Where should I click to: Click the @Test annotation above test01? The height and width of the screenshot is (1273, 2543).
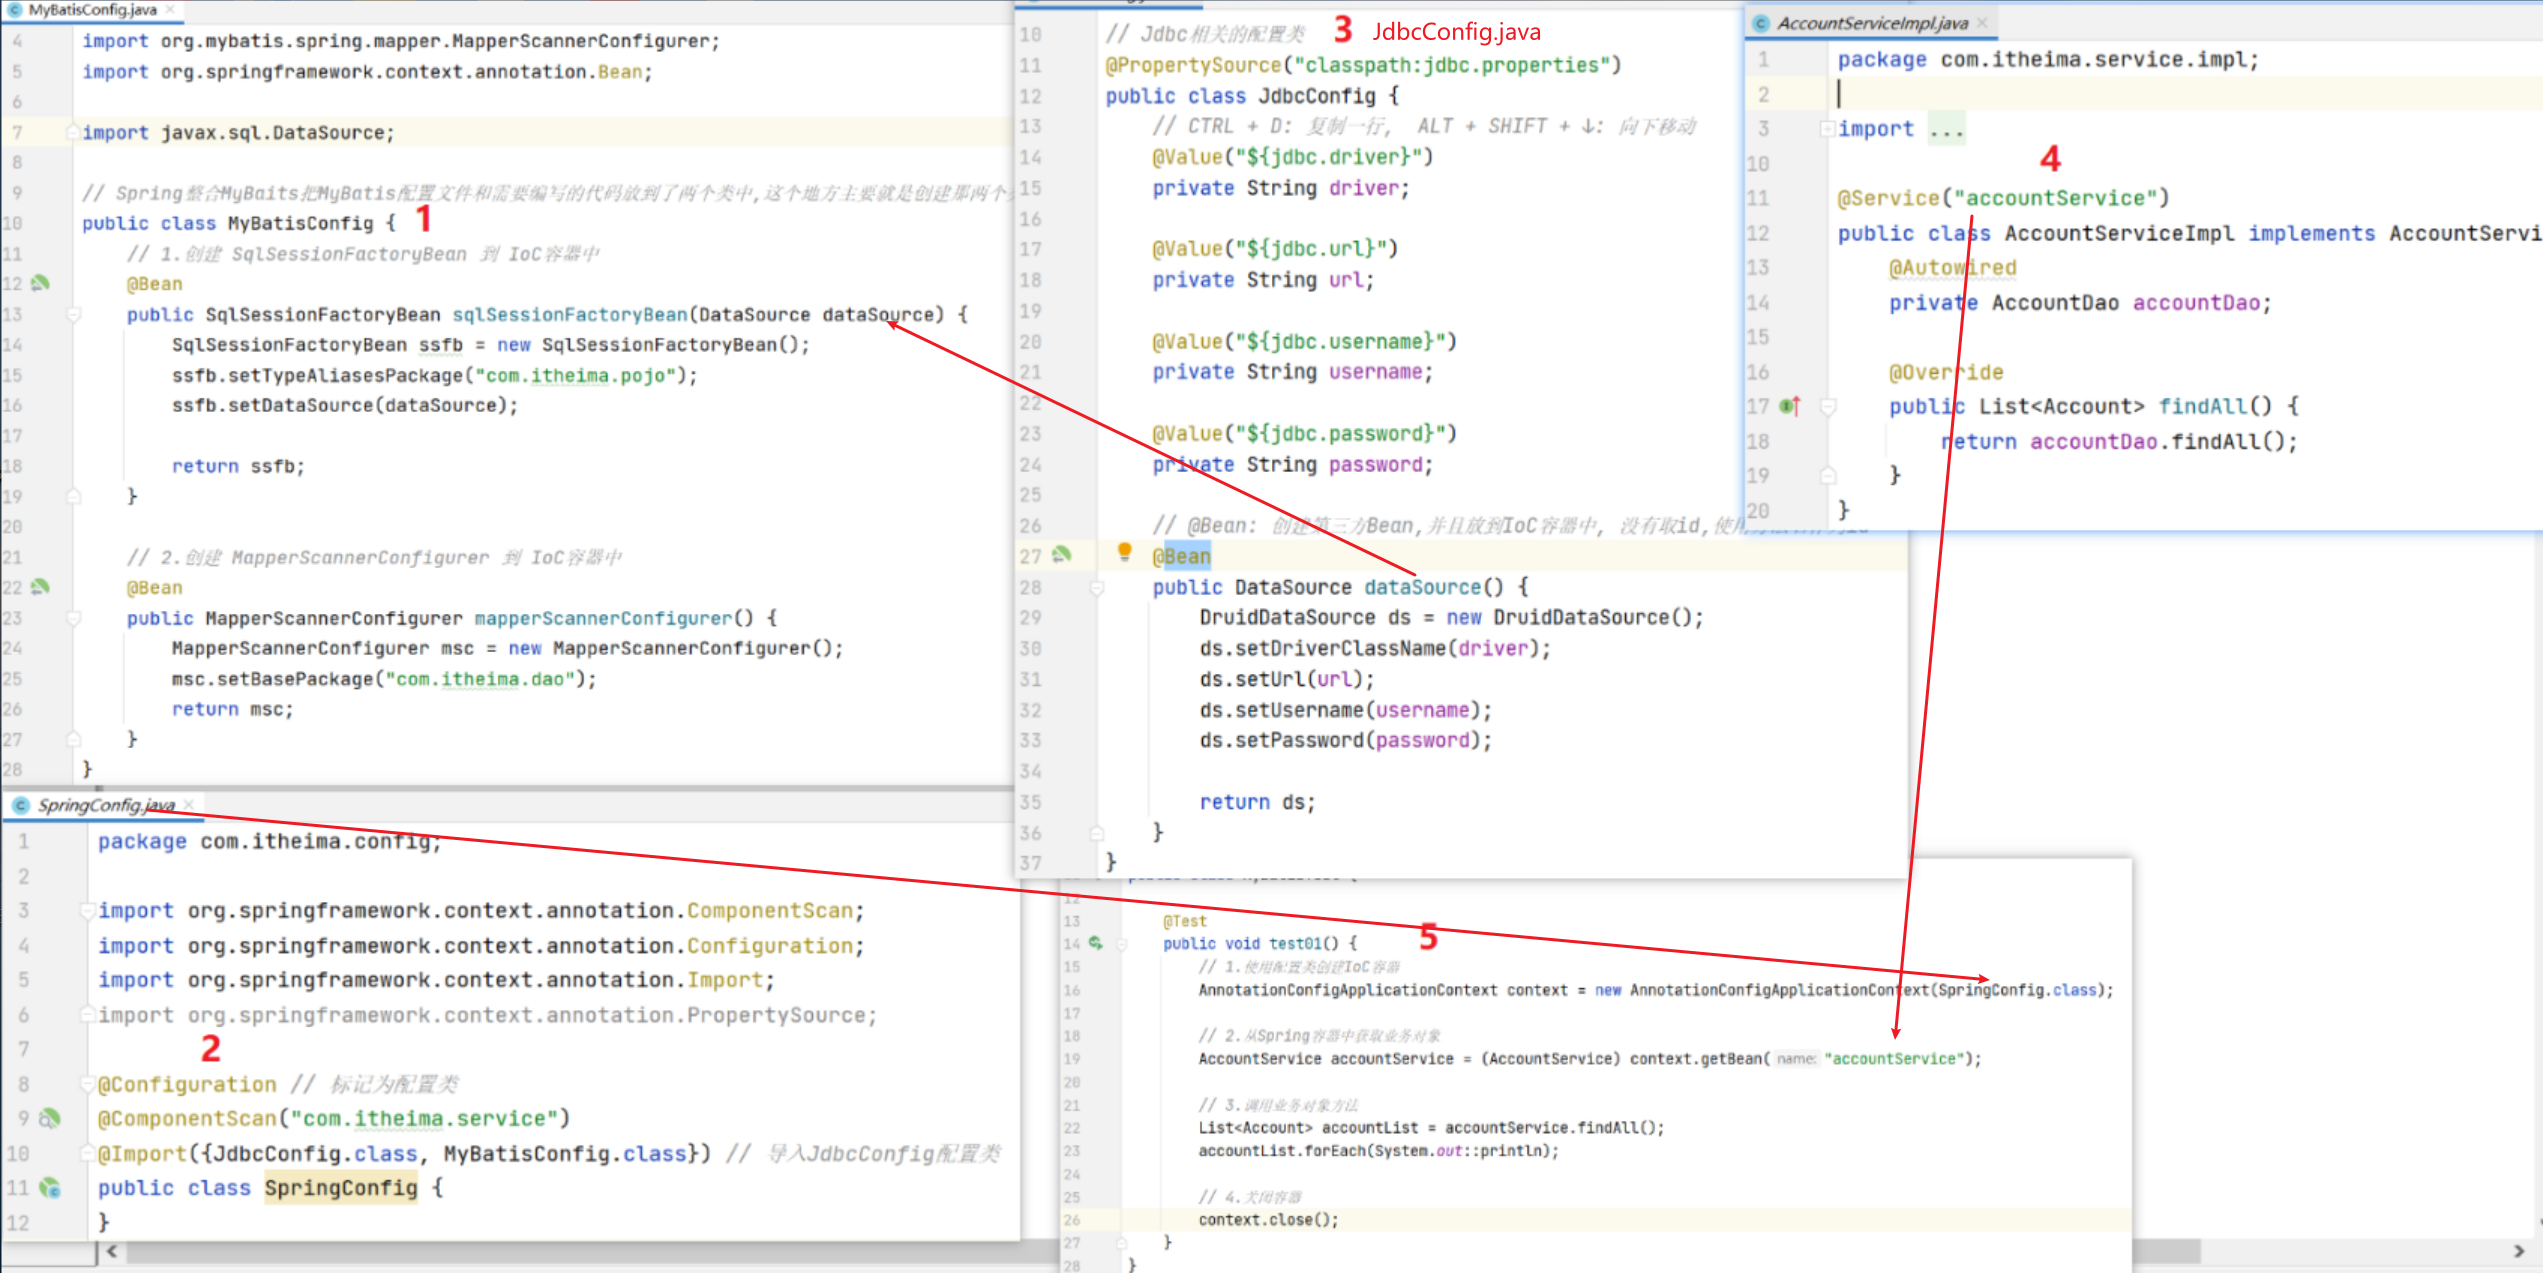click(1185, 921)
